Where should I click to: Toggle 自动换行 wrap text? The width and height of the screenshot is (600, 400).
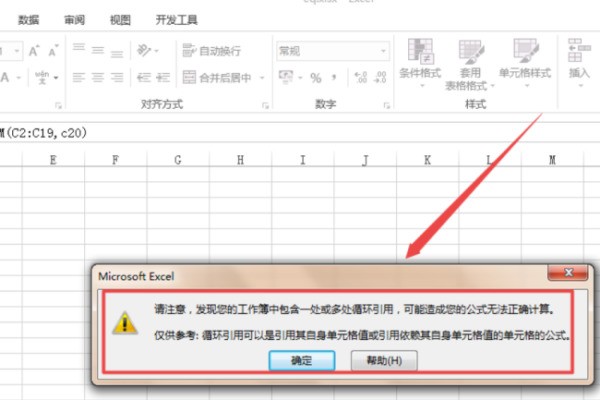212,51
